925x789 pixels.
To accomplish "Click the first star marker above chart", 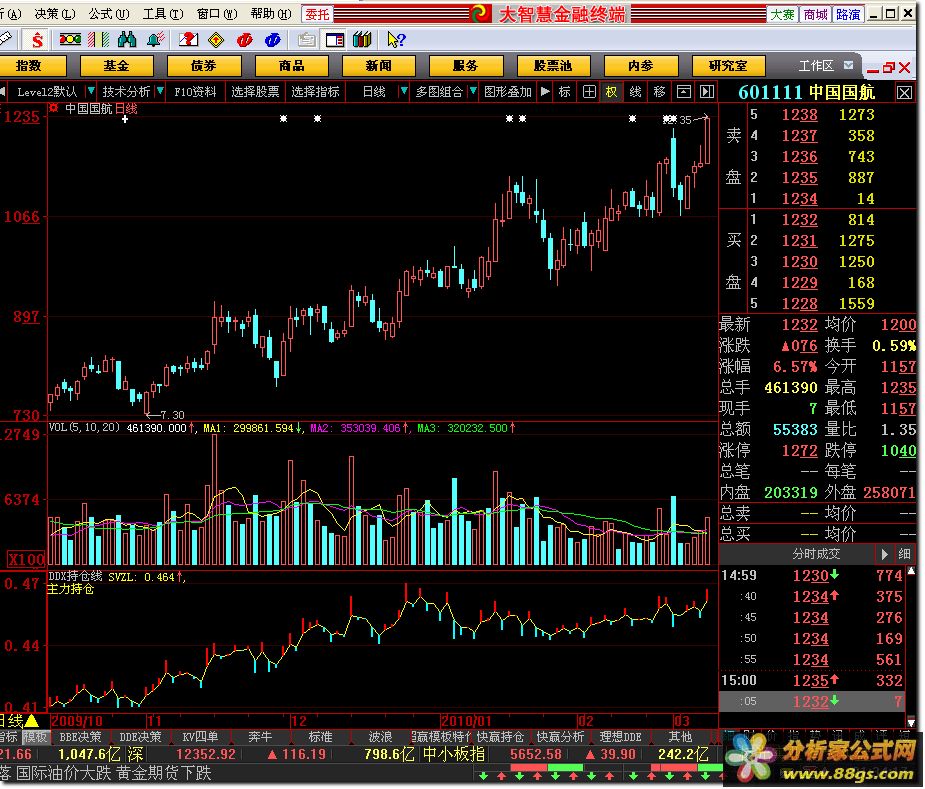I will pos(284,119).
